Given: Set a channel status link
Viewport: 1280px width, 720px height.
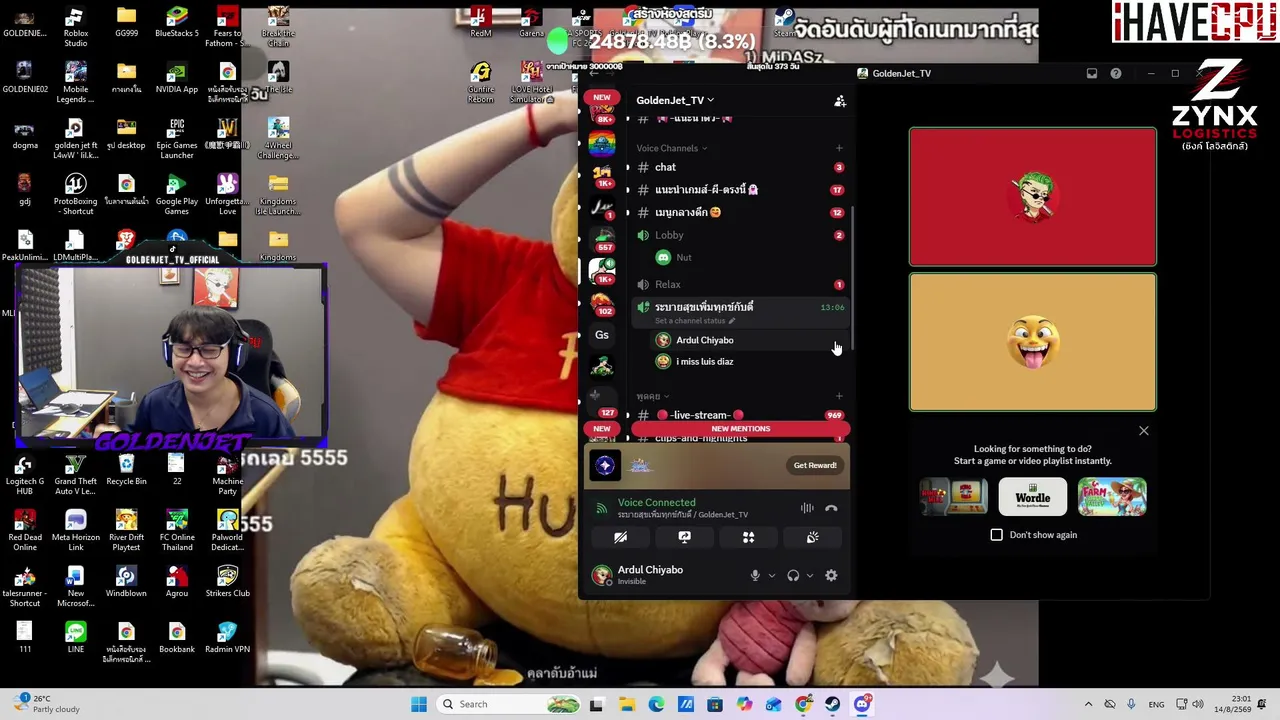Looking at the screenshot, I should 695,321.
